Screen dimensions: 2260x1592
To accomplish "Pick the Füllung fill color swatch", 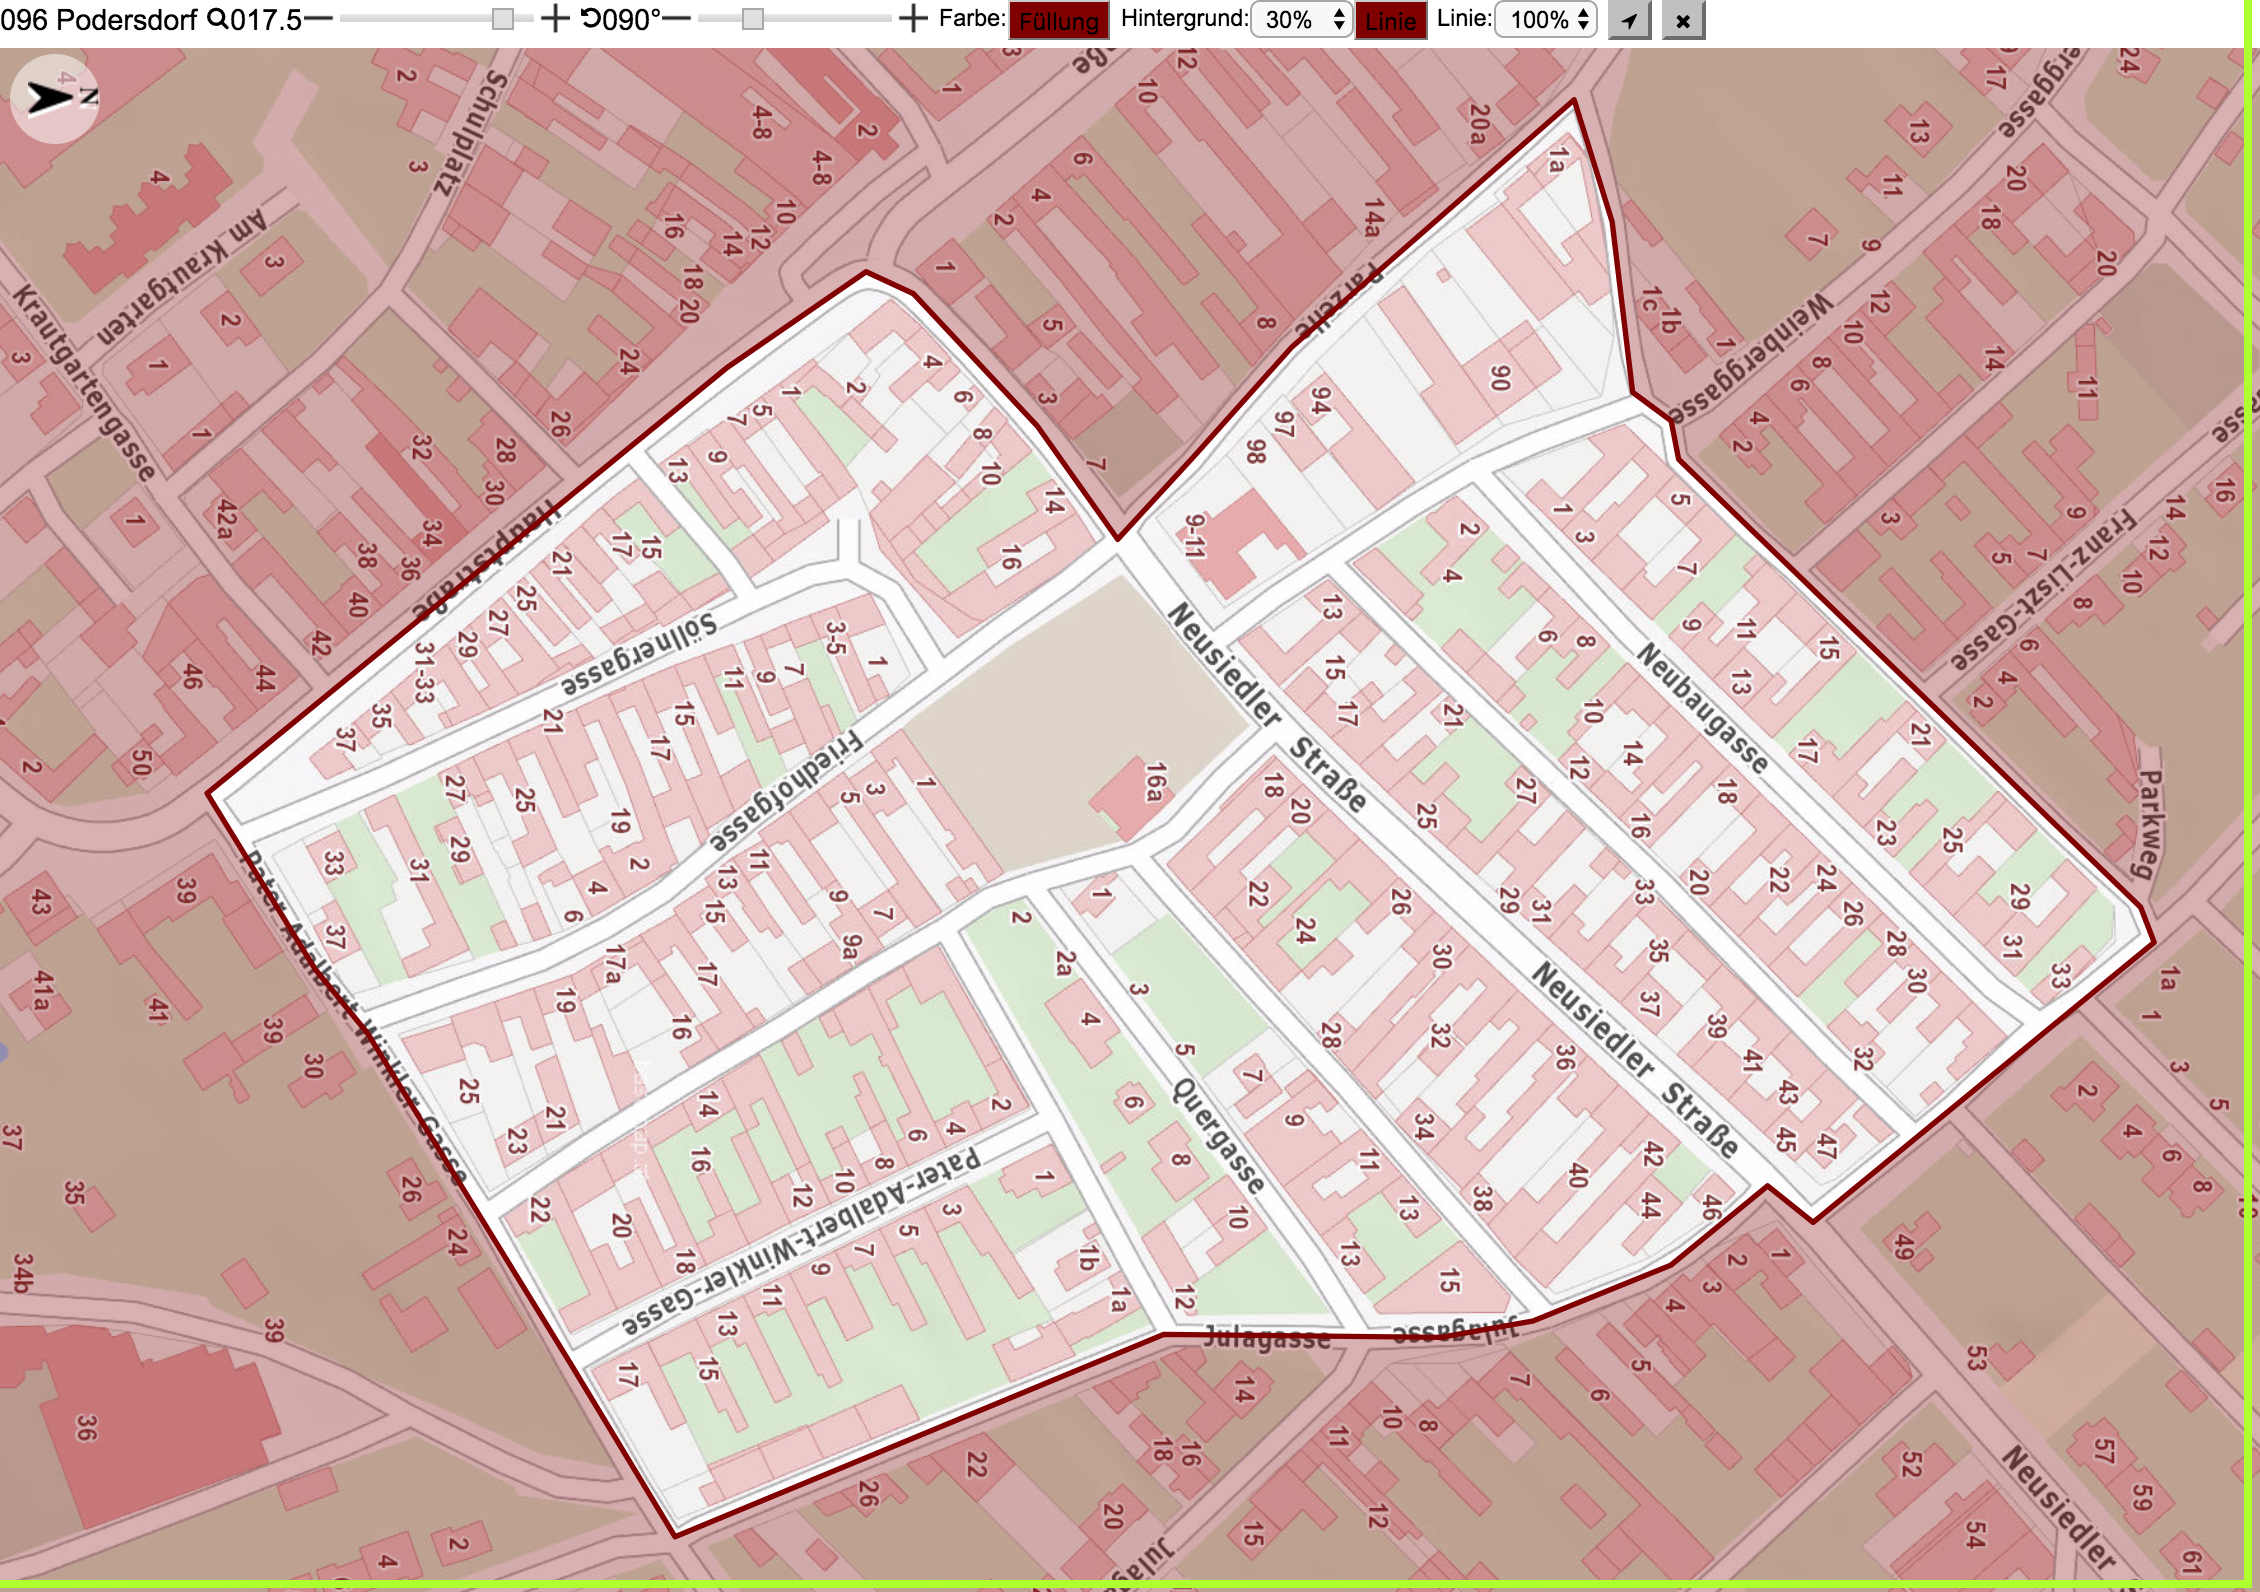I will [x=1059, y=20].
